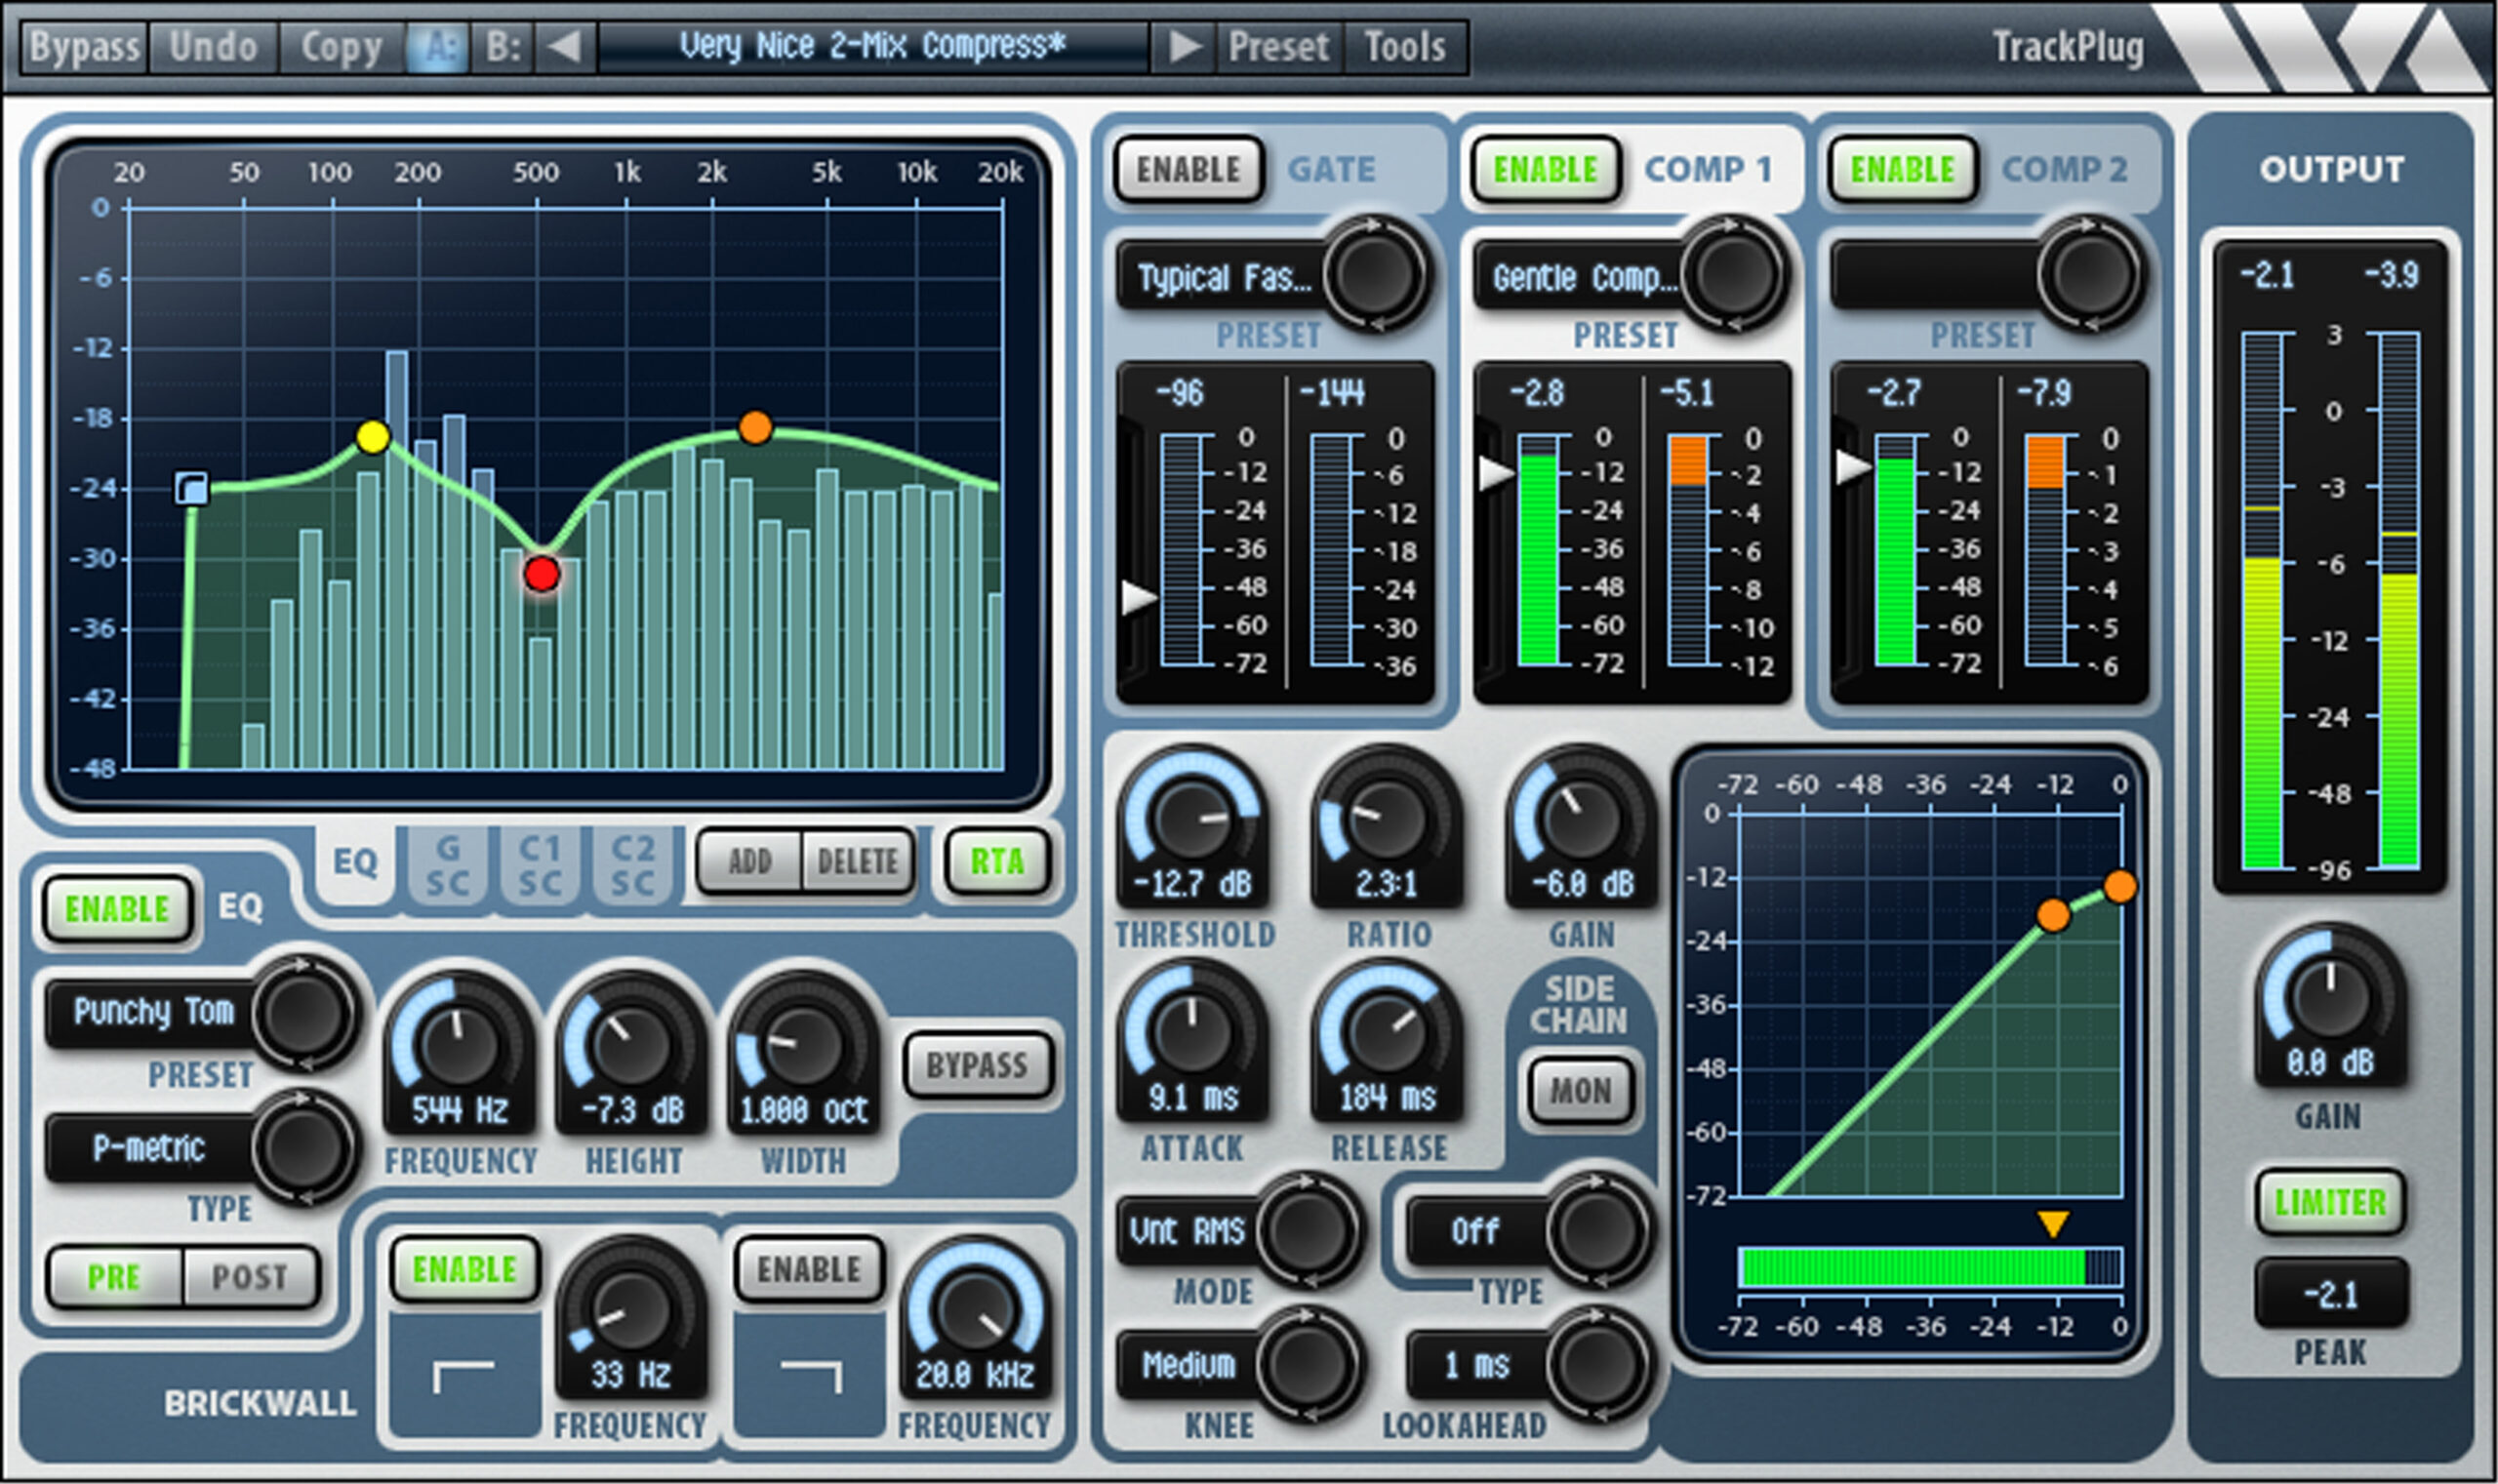The width and height of the screenshot is (2498, 1484).
Task: Click the Threshold knob
Action: 1191,818
